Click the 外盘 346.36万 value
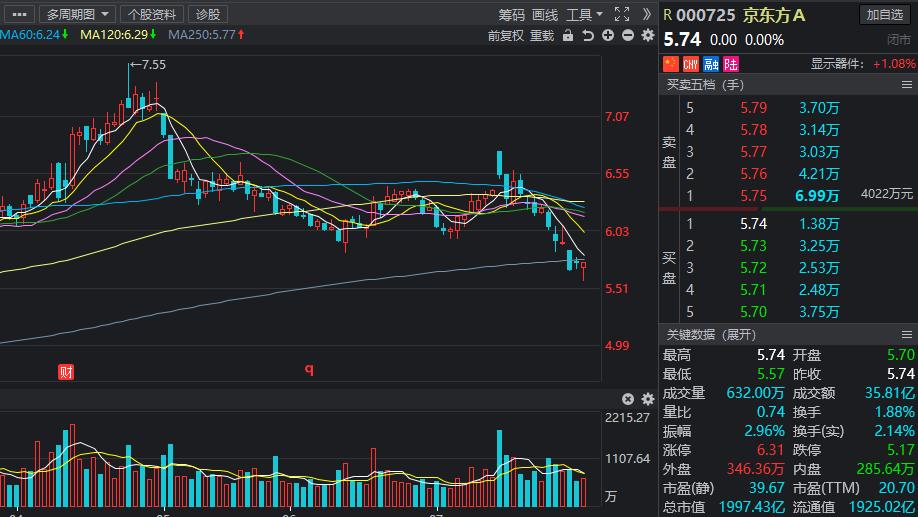 point(755,469)
